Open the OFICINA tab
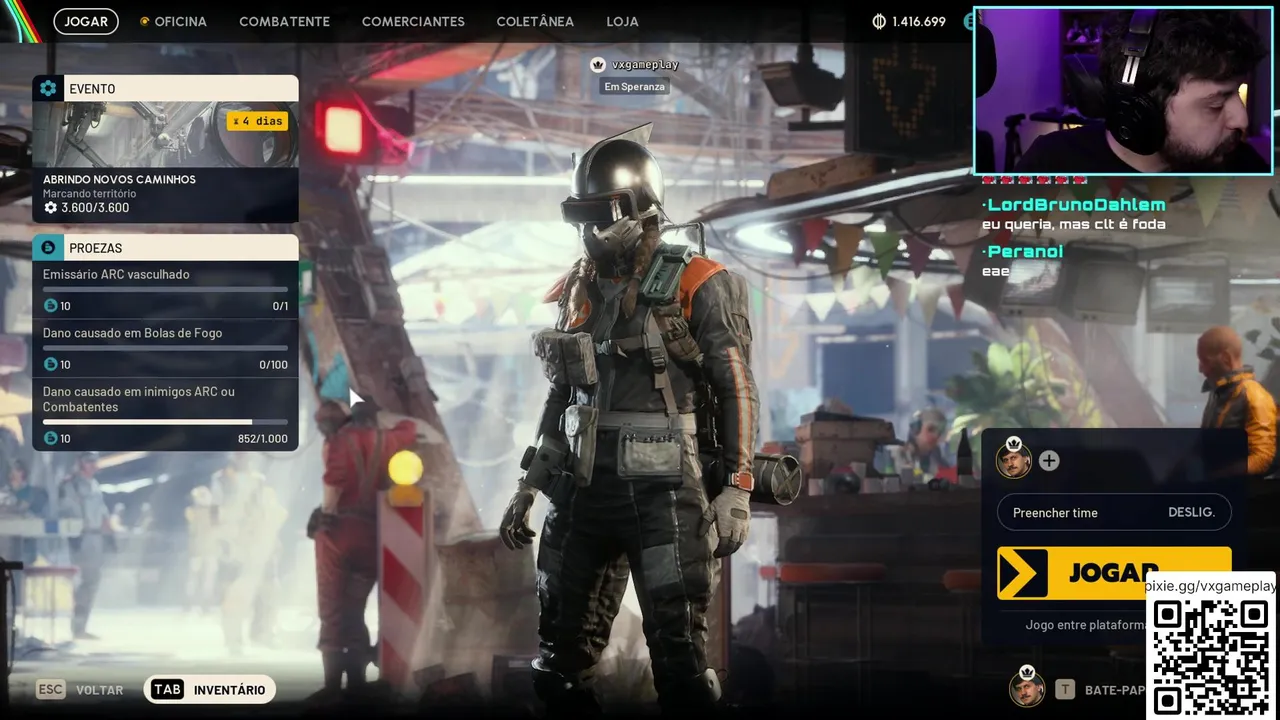Screen dimensions: 1280x720 [180, 21]
